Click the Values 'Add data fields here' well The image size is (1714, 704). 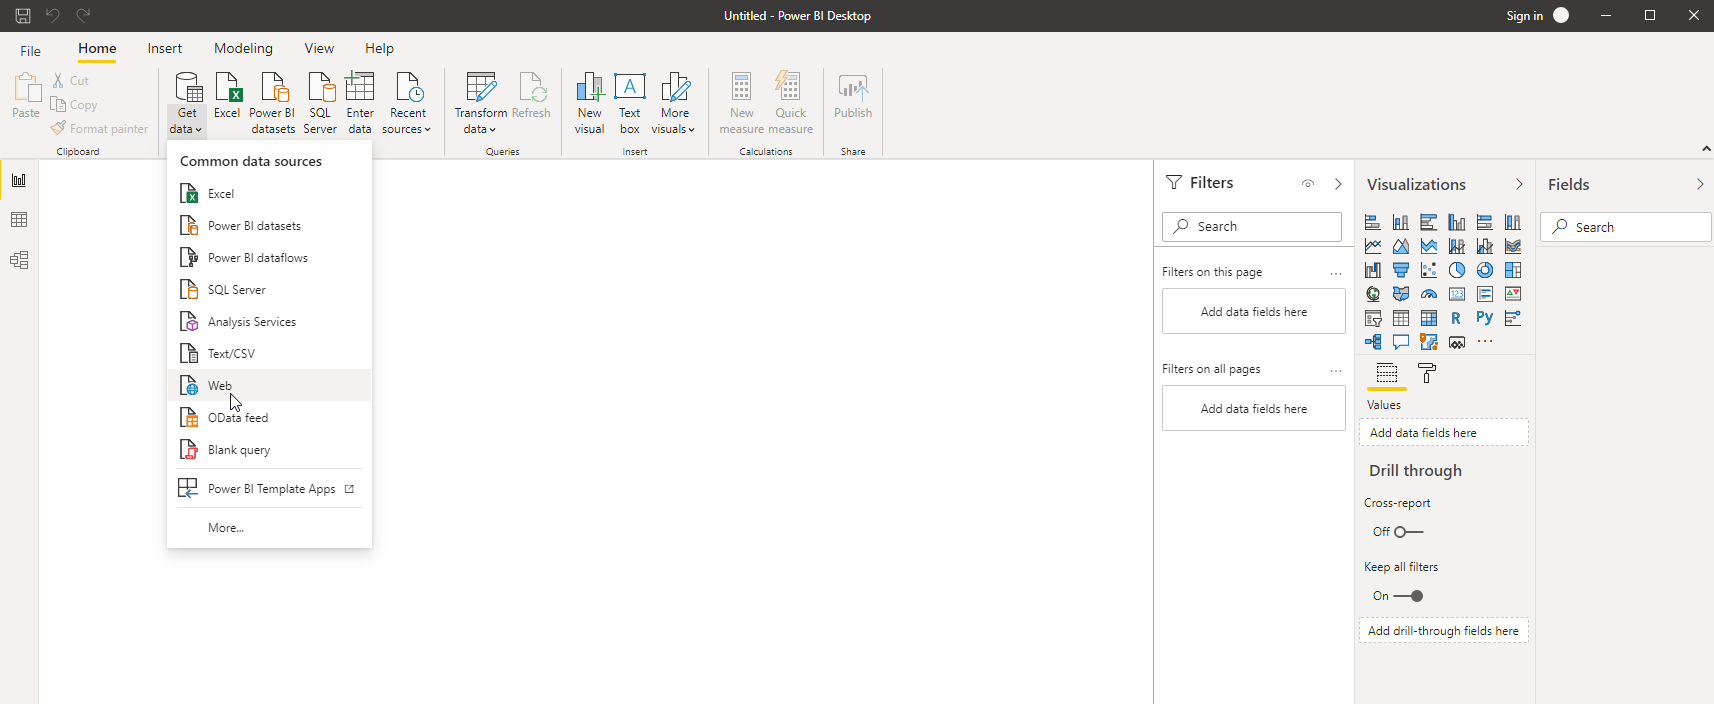1444,432
